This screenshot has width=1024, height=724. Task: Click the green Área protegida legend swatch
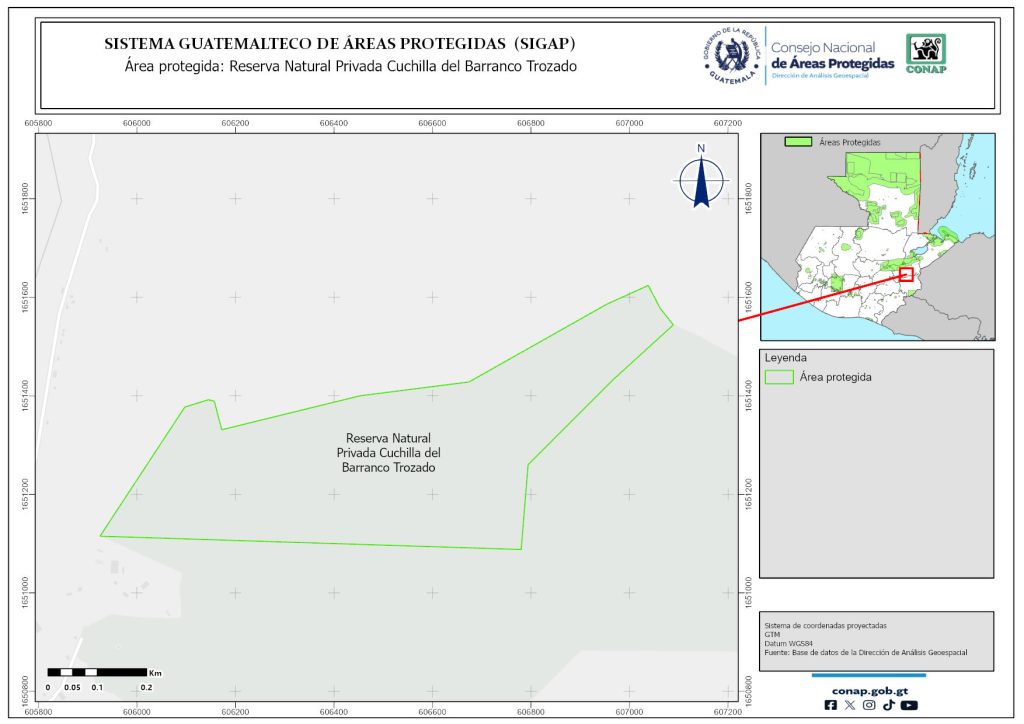(779, 377)
